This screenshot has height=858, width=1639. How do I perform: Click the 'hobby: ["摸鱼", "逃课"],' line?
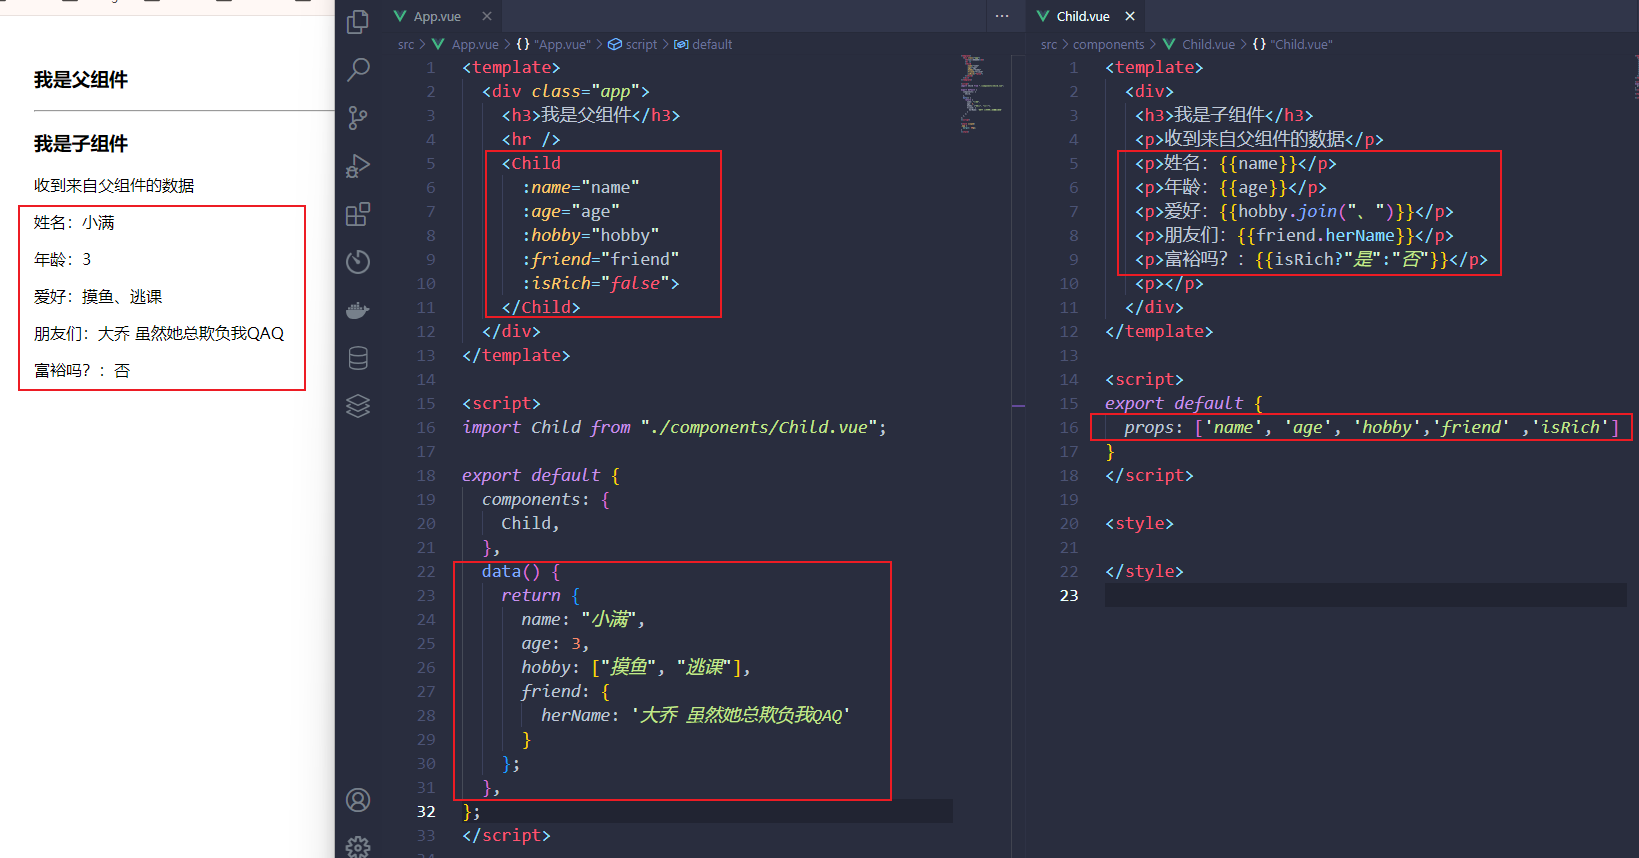(636, 667)
